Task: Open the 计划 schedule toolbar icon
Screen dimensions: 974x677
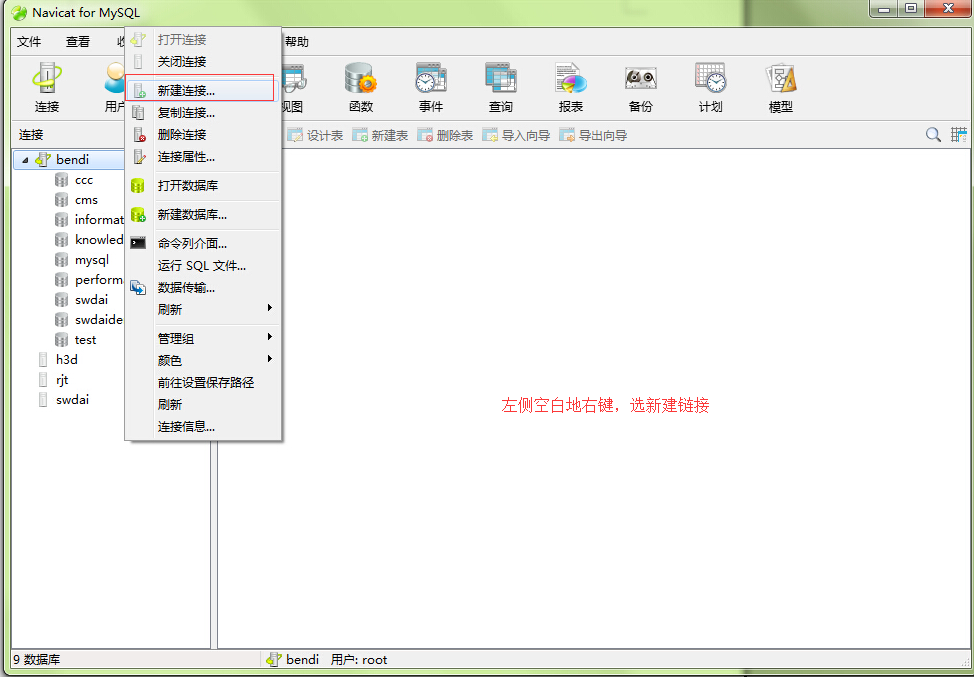Action: point(711,88)
